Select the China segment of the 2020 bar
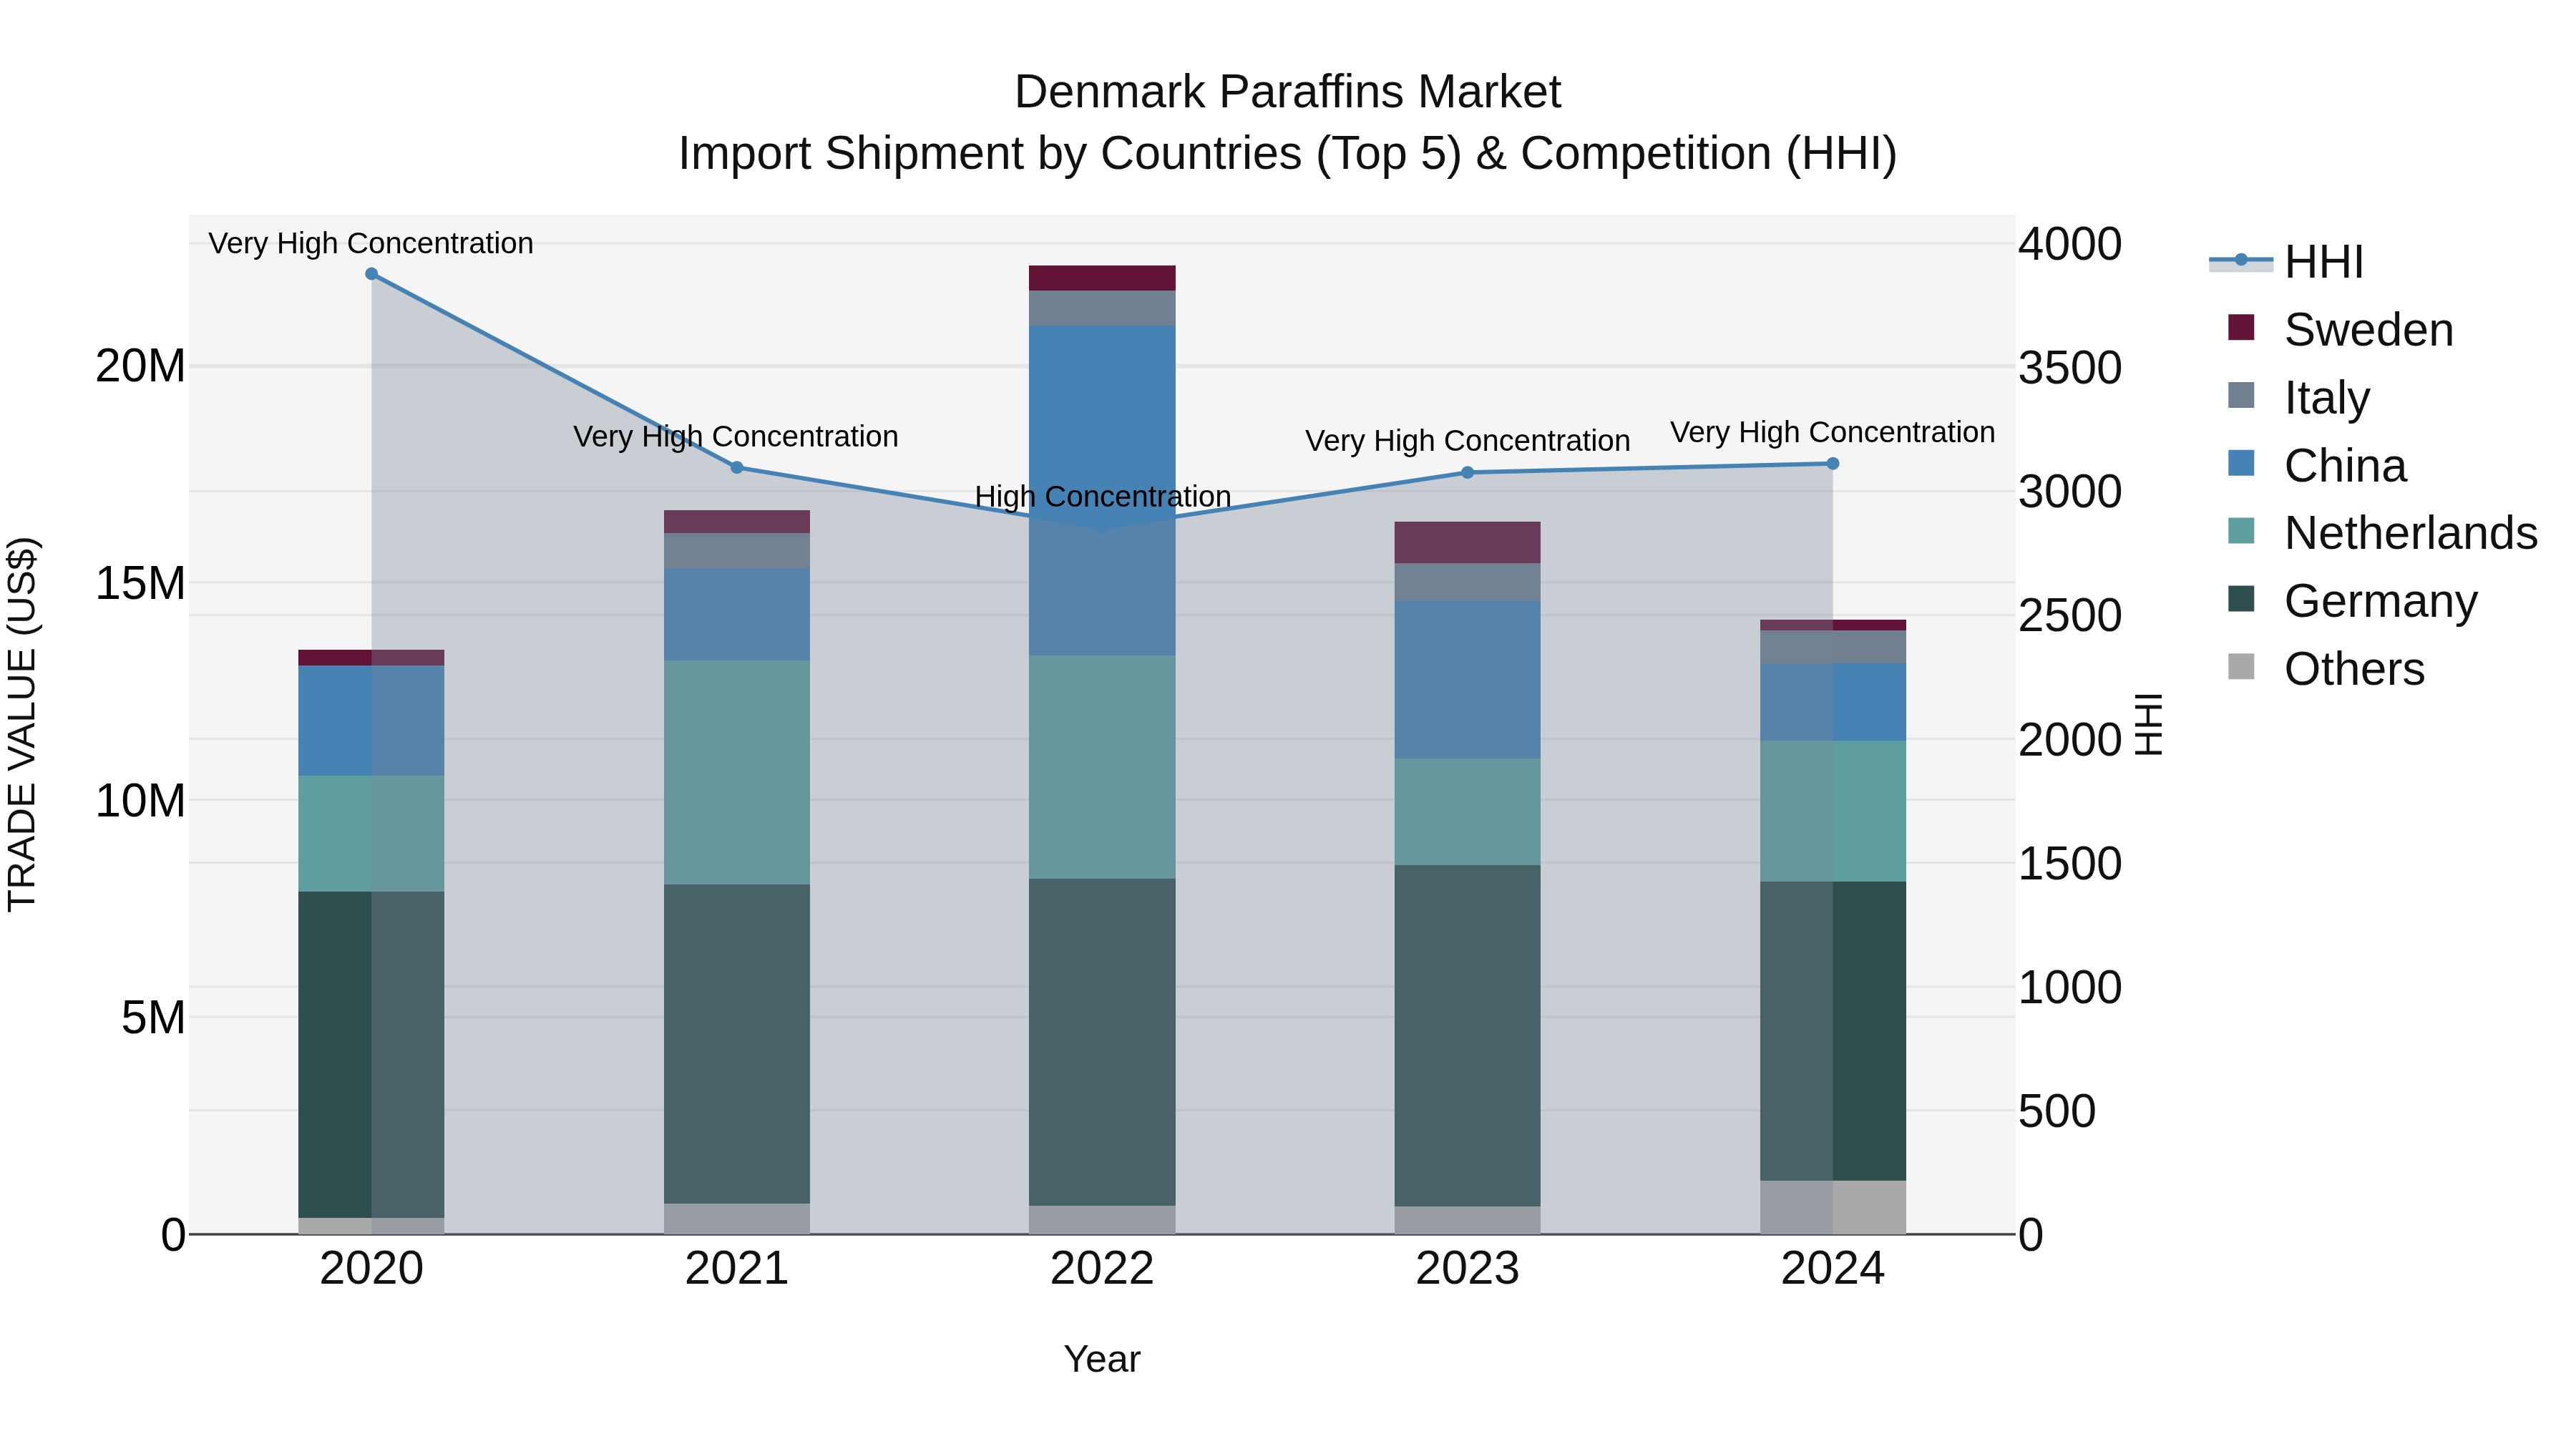 pyautogui.click(x=371, y=721)
